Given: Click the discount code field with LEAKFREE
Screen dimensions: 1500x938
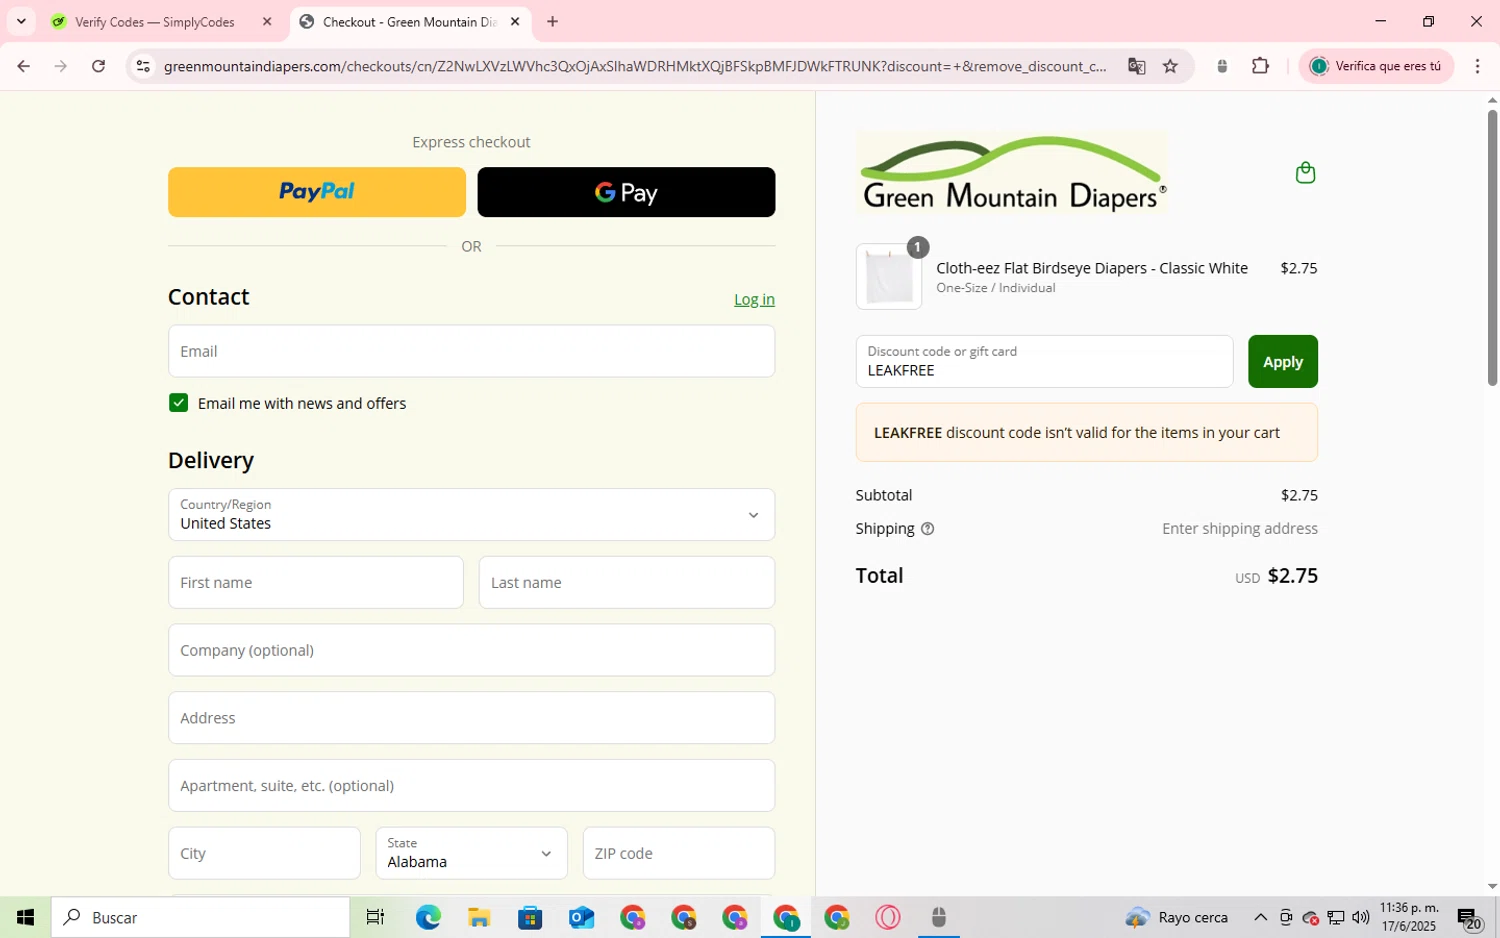Looking at the screenshot, I should (x=1044, y=362).
